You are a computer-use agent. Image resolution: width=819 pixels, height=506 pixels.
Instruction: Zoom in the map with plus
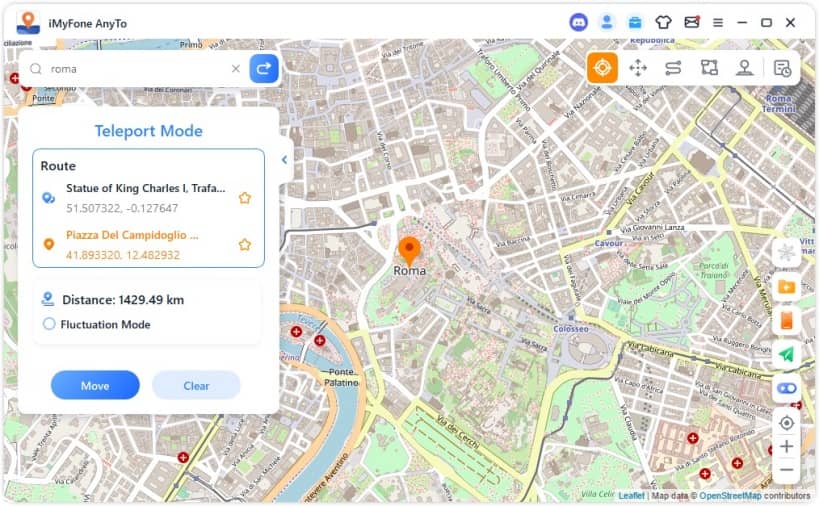(787, 446)
